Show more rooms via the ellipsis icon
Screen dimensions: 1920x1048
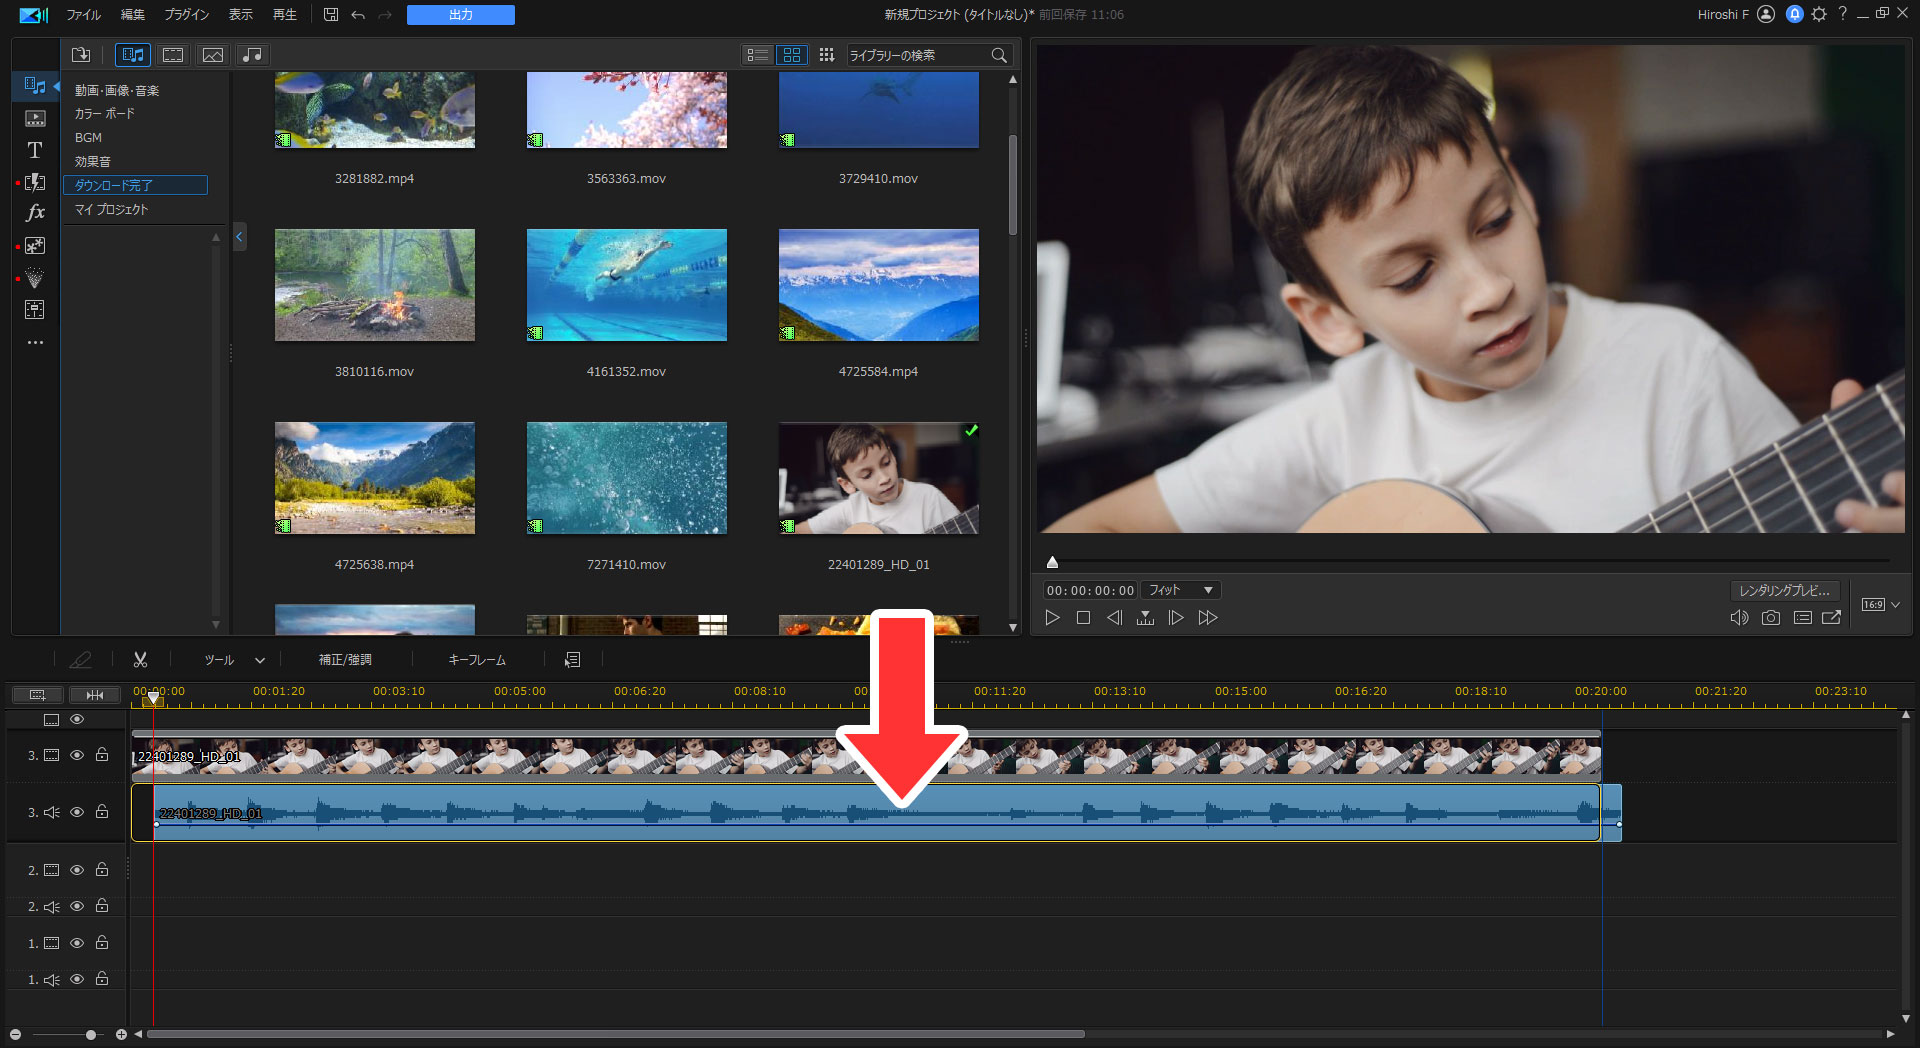(35, 342)
